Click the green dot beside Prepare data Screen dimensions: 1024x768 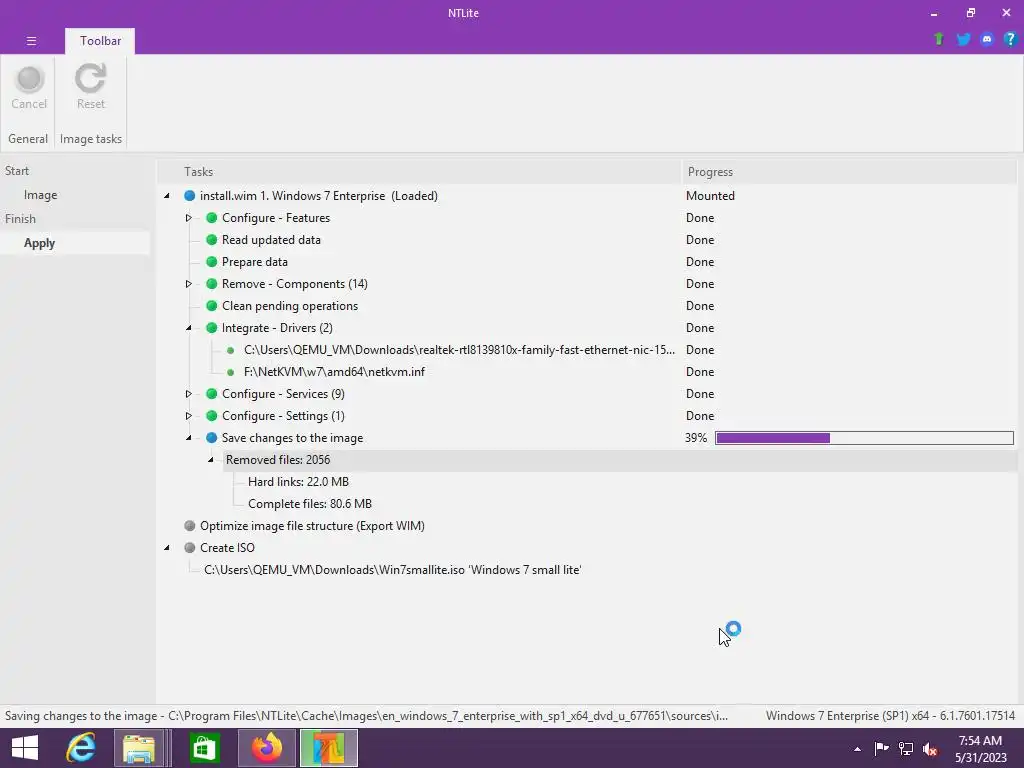(212, 262)
